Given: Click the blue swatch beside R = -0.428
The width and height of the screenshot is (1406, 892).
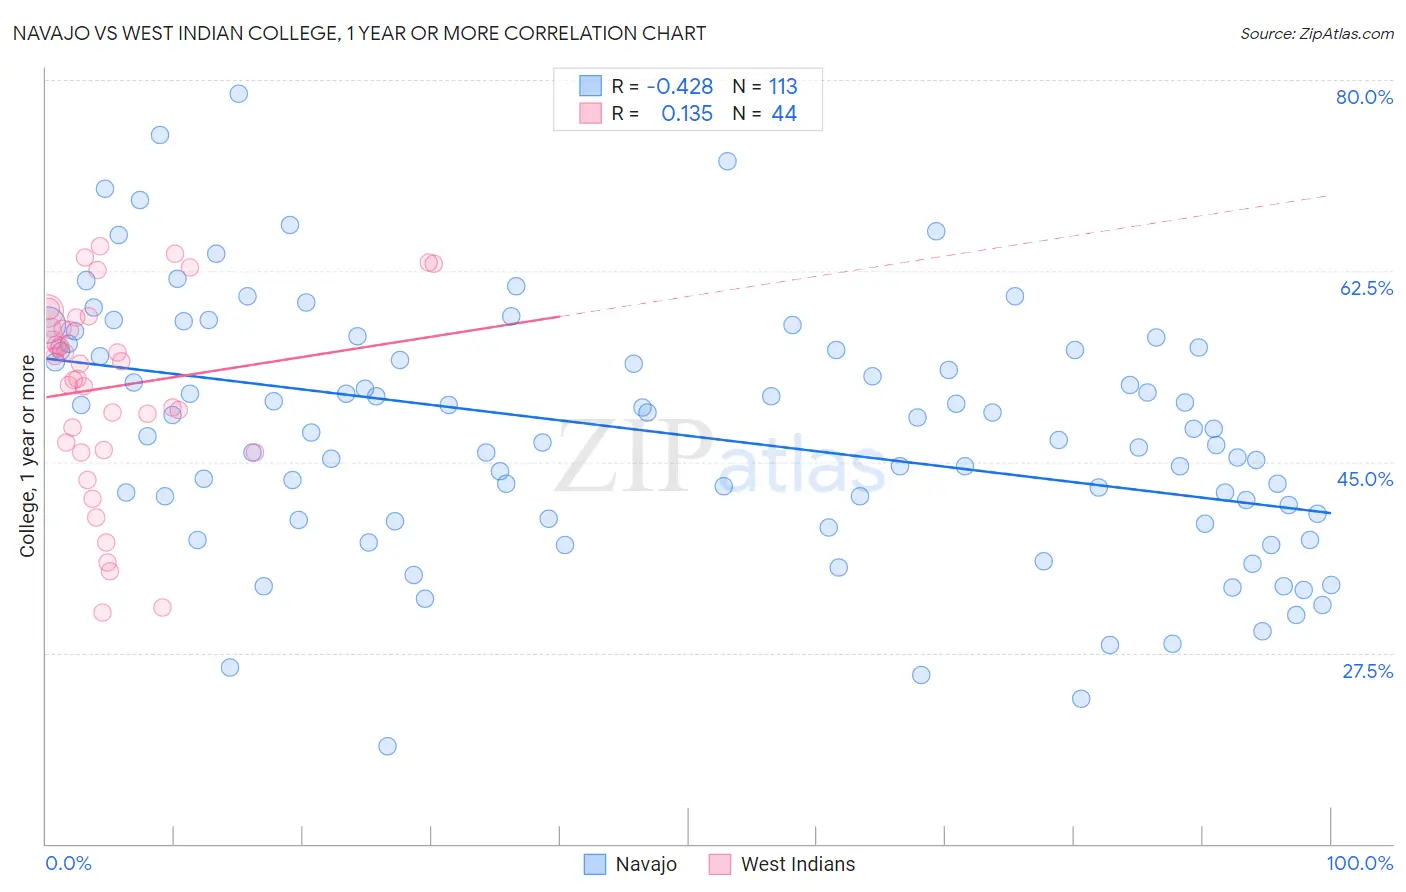Looking at the screenshot, I should coord(590,86).
